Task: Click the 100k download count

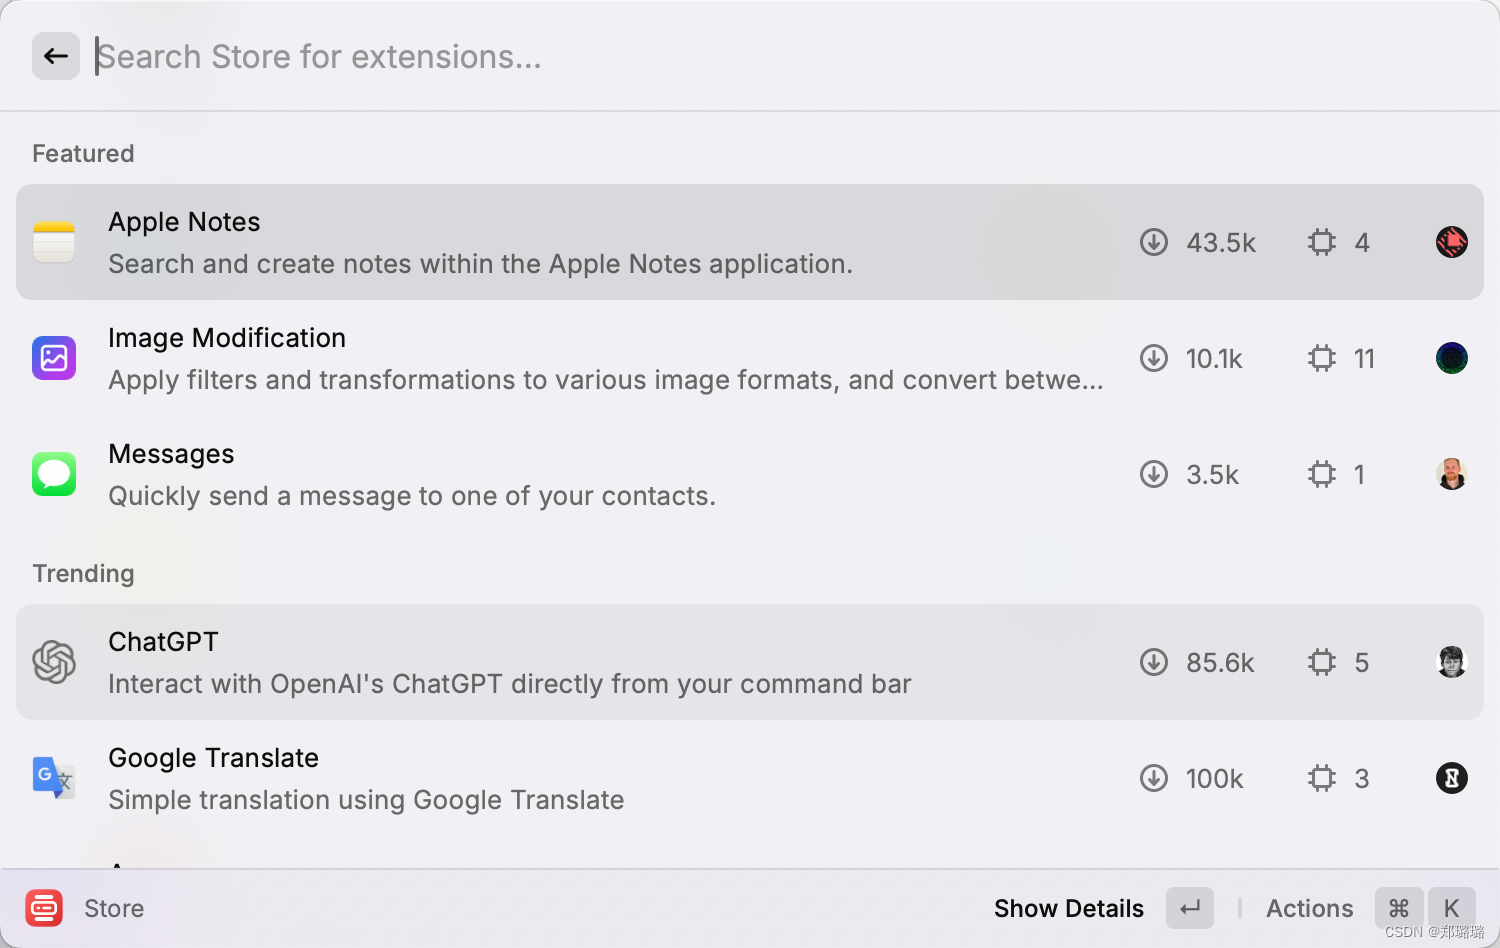Action: pyautogui.click(x=1215, y=779)
